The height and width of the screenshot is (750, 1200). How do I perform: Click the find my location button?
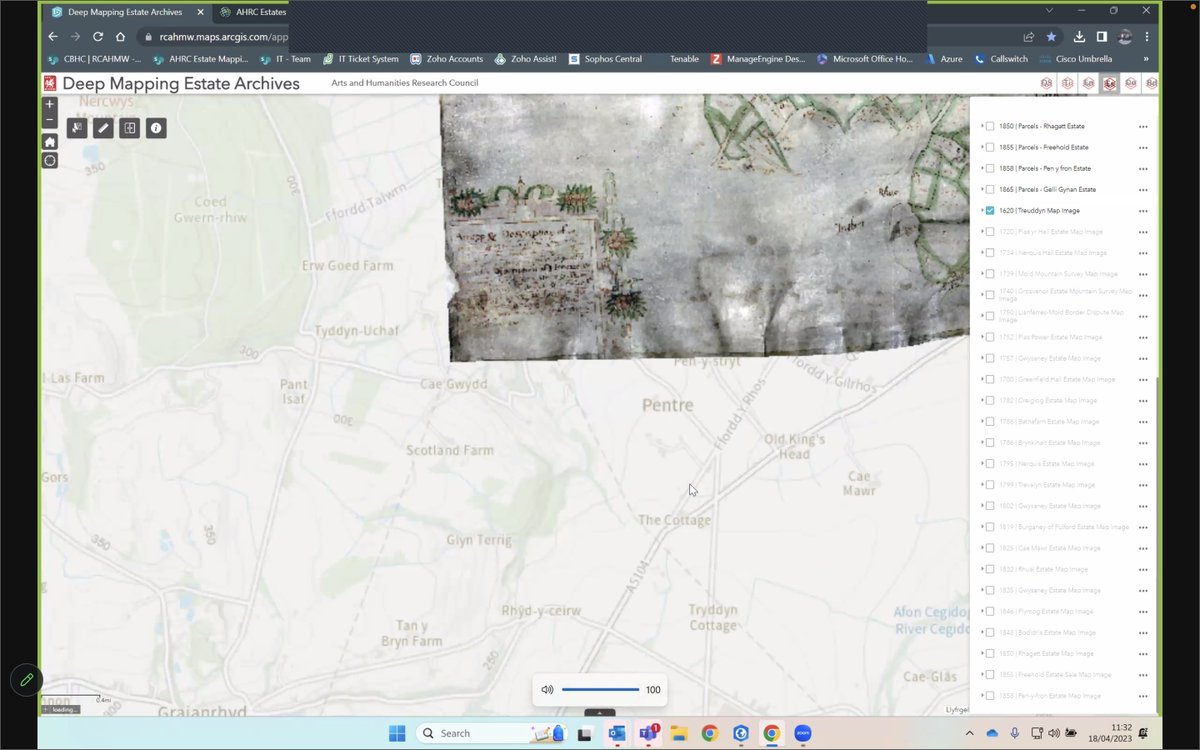50,160
